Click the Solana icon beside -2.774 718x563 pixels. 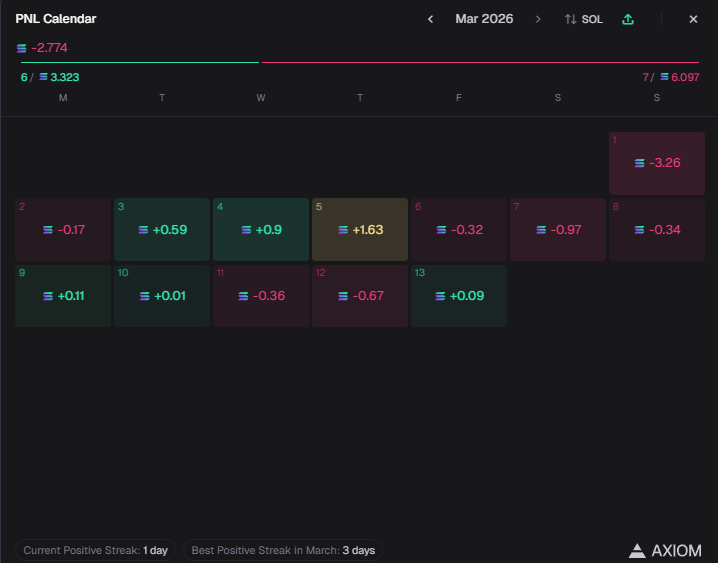22,48
